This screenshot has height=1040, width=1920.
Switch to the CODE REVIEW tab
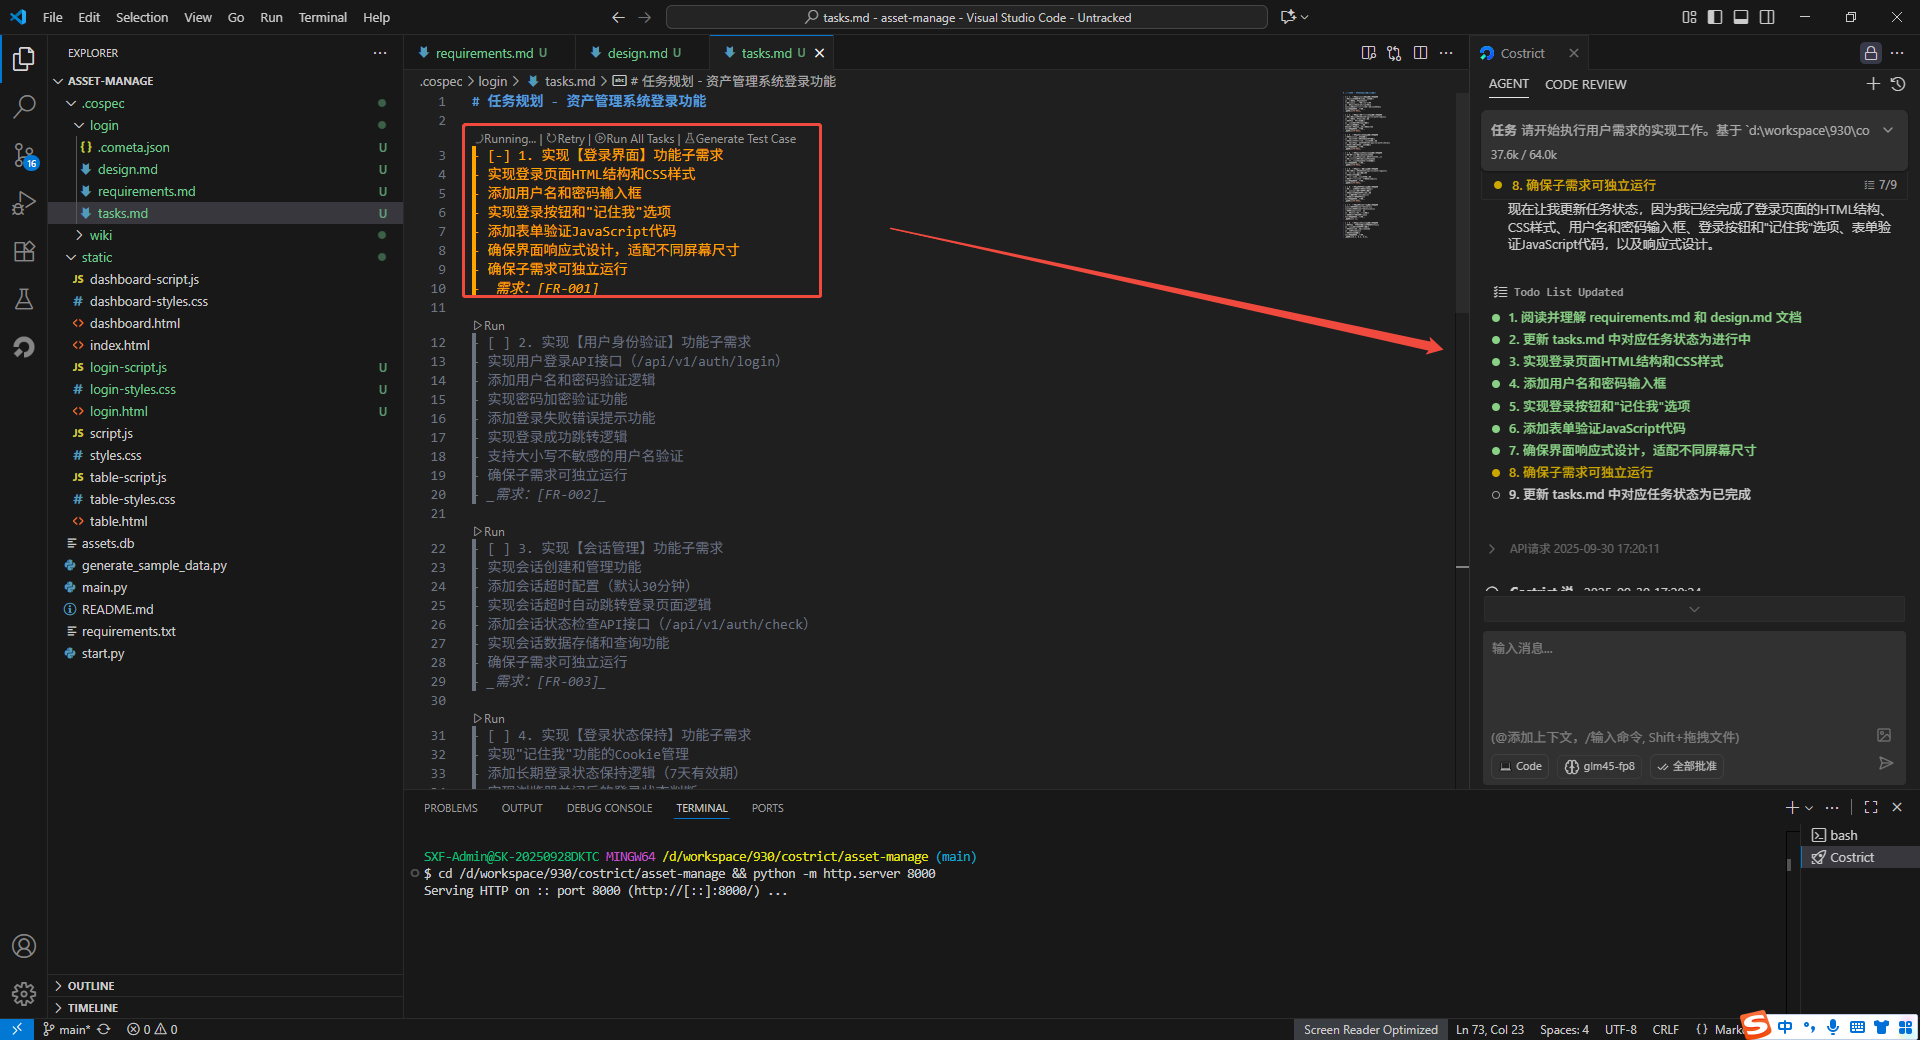pos(1585,84)
